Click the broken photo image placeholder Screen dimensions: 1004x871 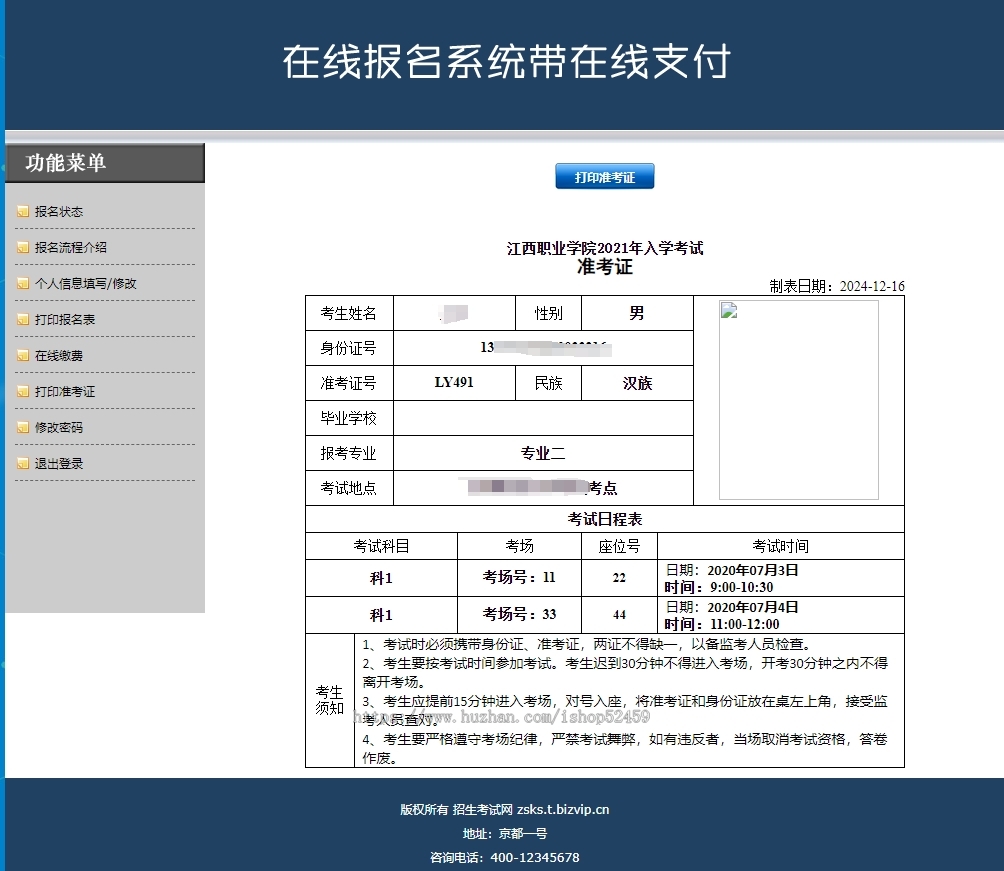[x=798, y=400]
